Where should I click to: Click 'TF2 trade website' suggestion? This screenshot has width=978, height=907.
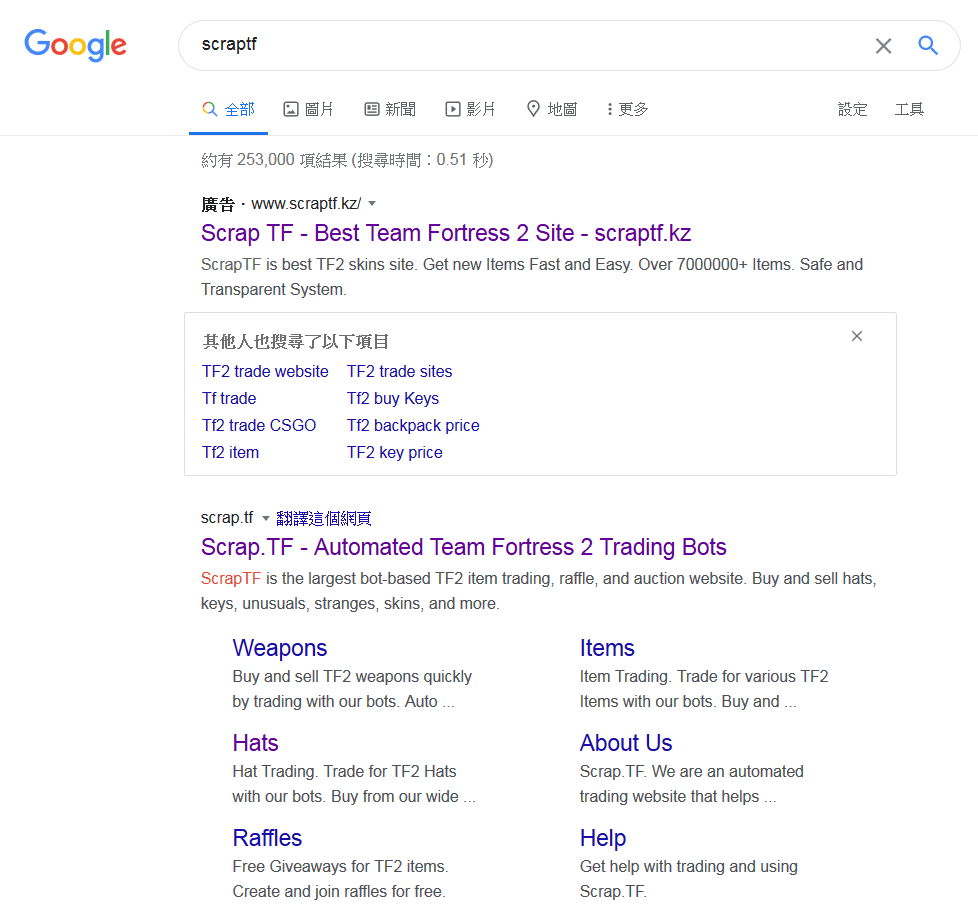[265, 371]
